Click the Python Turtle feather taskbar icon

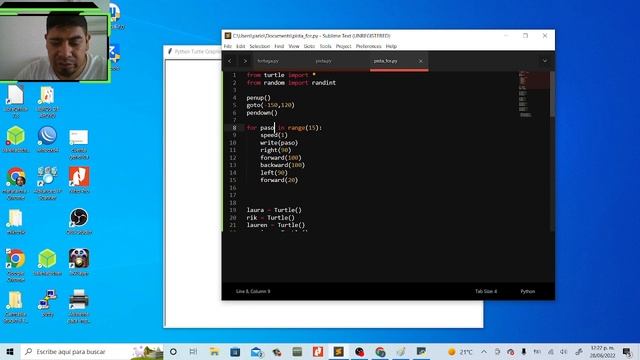pyautogui.click(x=401, y=351)
